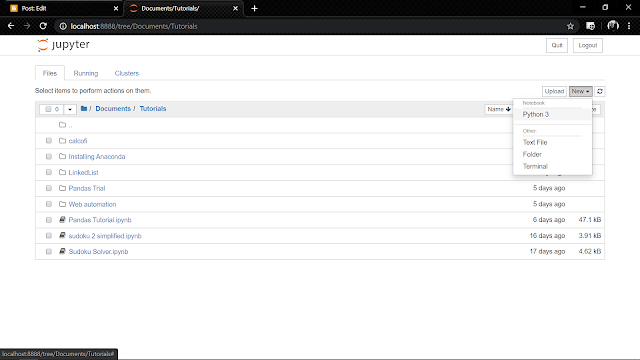640x360 pixels.
Task: Check the LinkedList checkbox
Action: tap(49, 172)
